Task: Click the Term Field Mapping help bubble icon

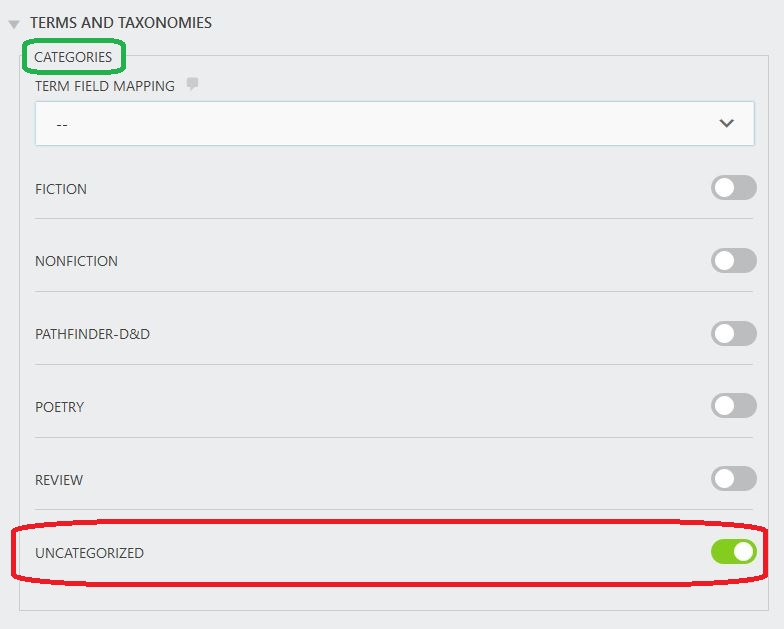Action: (193, 85)
